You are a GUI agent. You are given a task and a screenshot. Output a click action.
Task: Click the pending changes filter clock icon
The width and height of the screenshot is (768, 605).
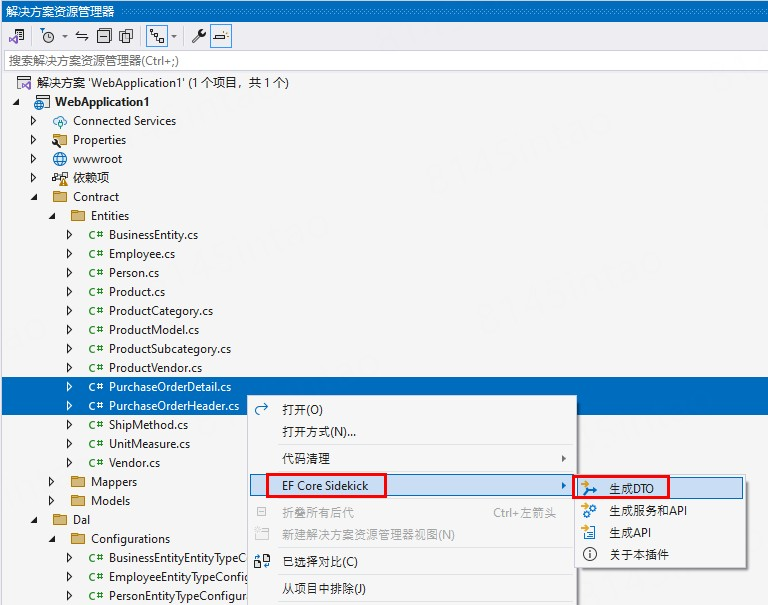pyautogui.click(x=48, y=36)
